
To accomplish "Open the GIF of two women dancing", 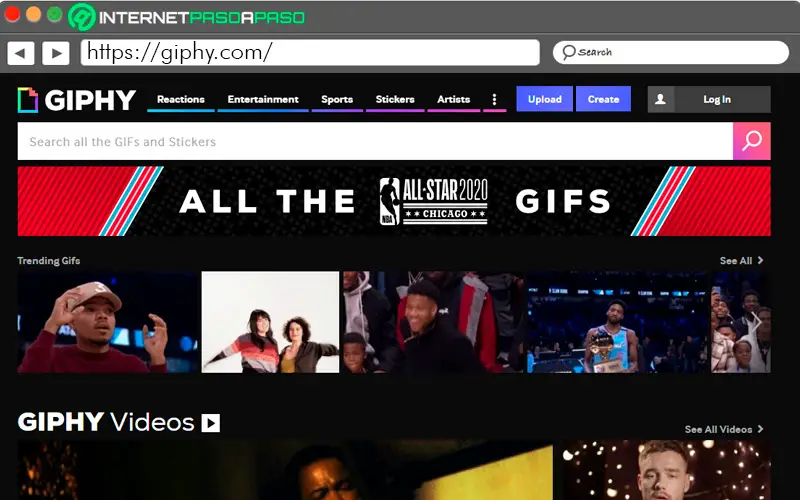I will [270, 322].
